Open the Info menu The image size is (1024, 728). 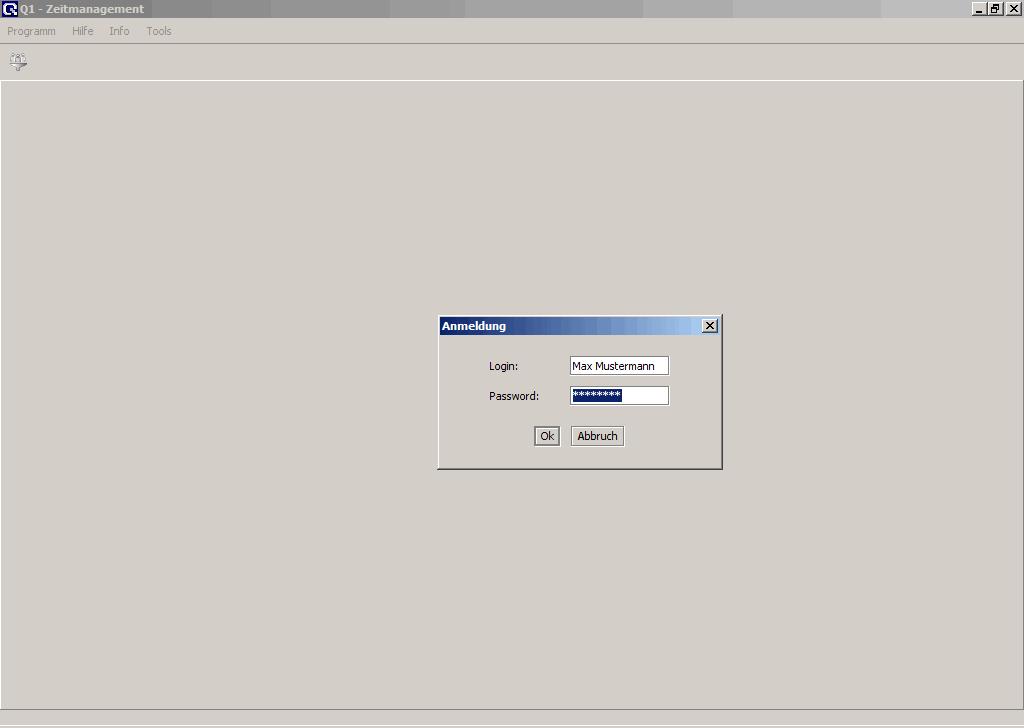119,31
